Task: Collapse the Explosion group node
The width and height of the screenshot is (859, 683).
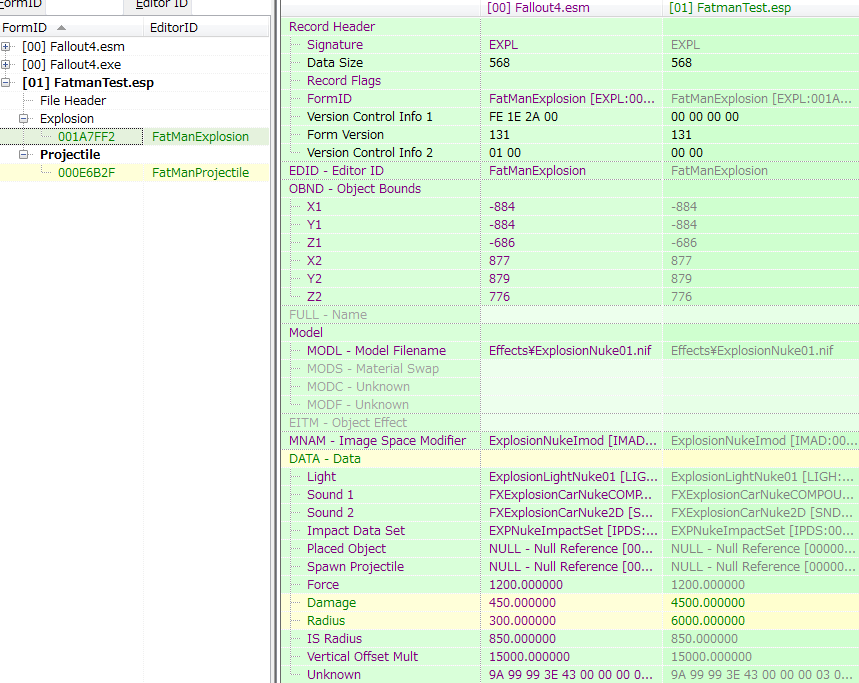Action: pos(23,118)
